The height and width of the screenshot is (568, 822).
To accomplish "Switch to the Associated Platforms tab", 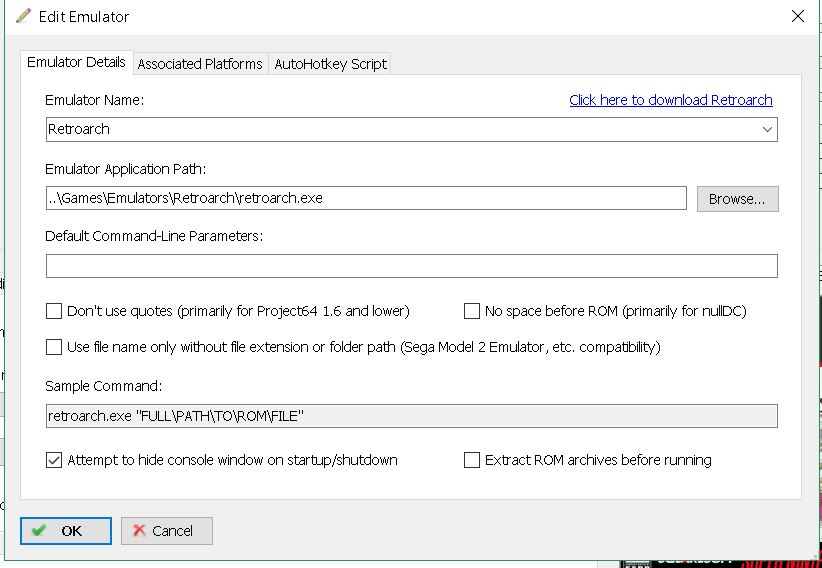I will [200, 64].
